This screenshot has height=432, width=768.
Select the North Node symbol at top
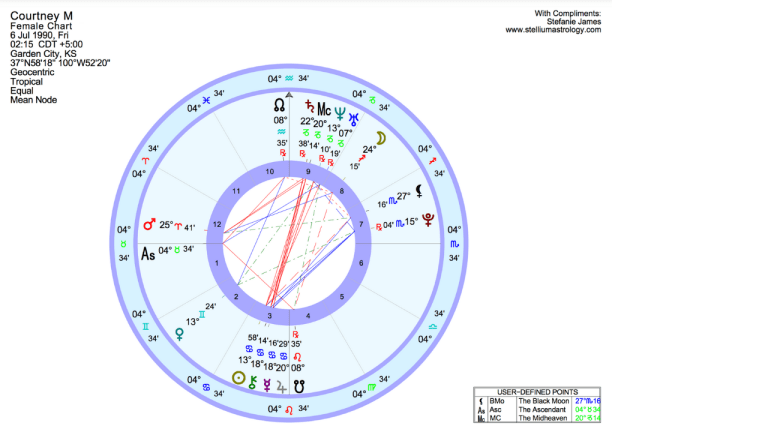pyautogui.click(x=279, y=103)
